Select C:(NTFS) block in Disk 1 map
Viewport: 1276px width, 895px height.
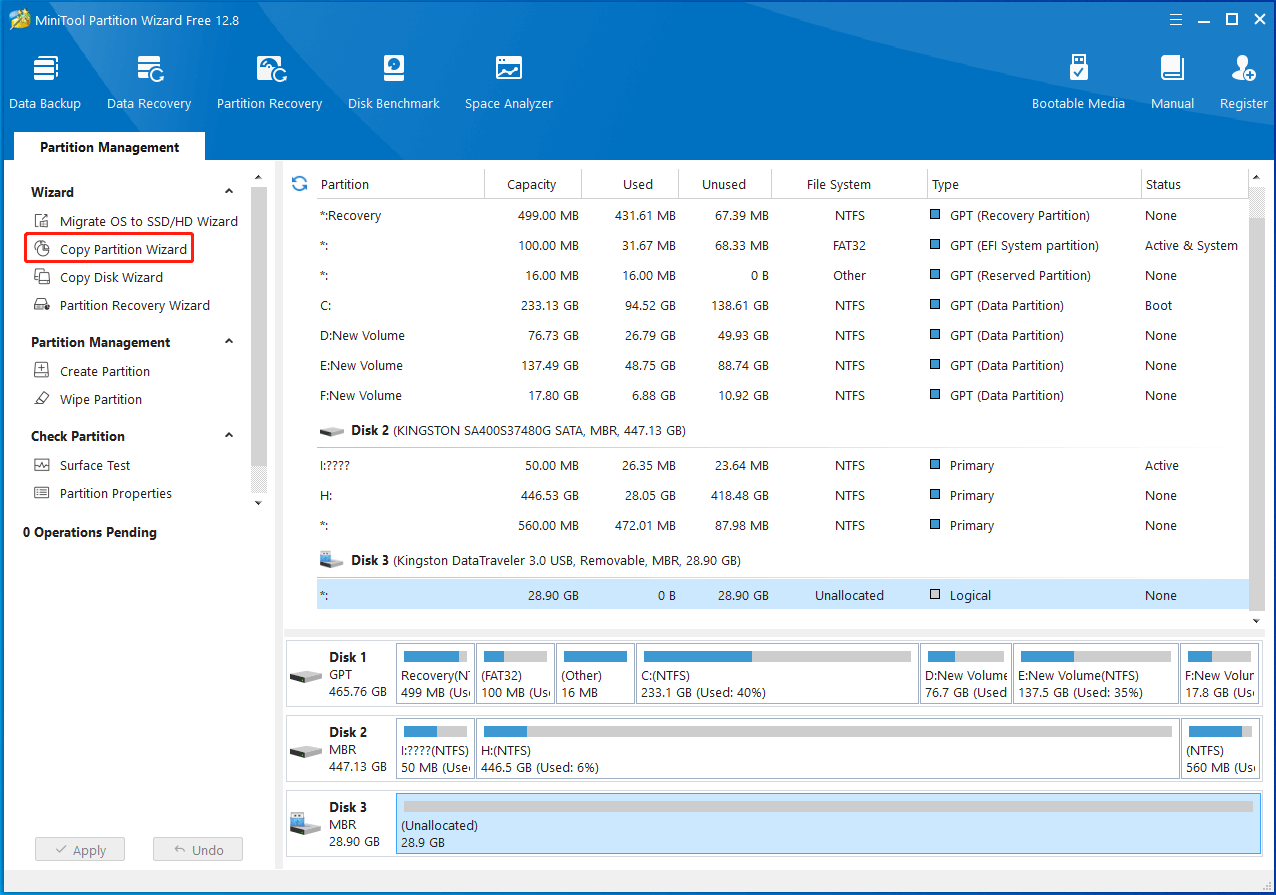pos(777,674)
